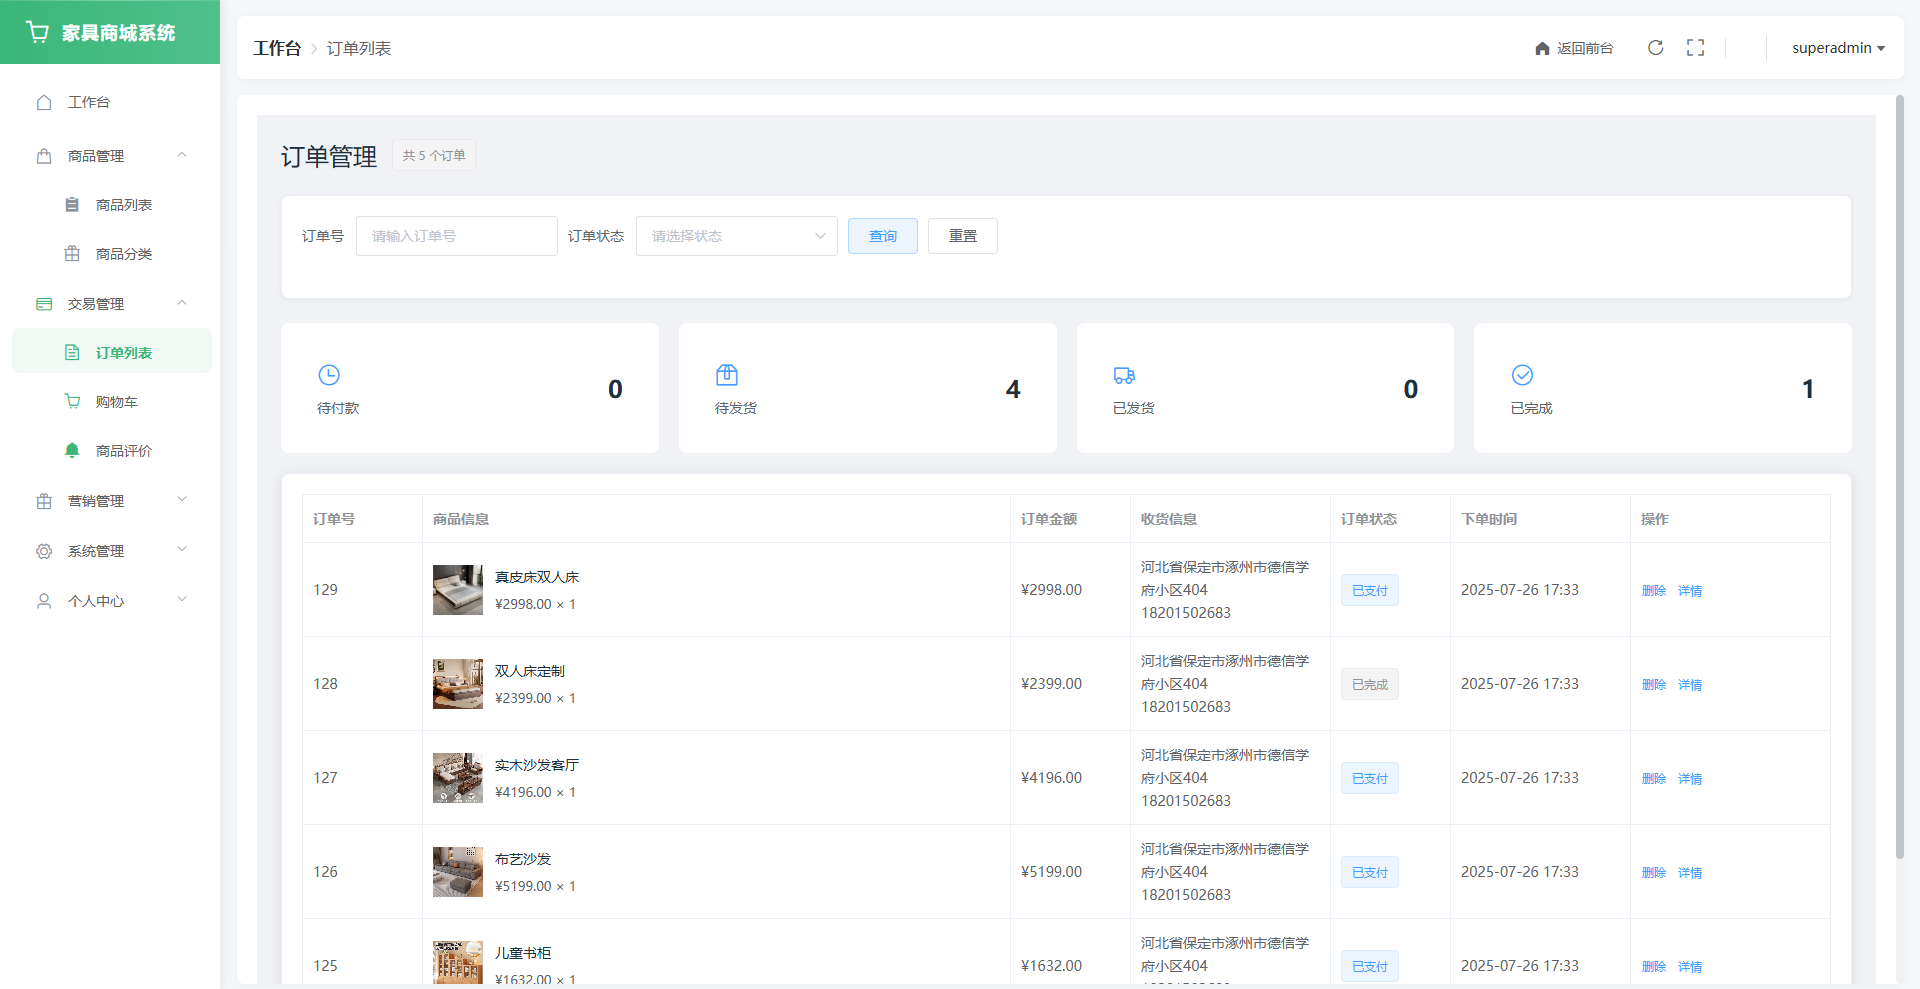
Task: Click the 真皮床双人床 product thumbnail
Action: 457,590
